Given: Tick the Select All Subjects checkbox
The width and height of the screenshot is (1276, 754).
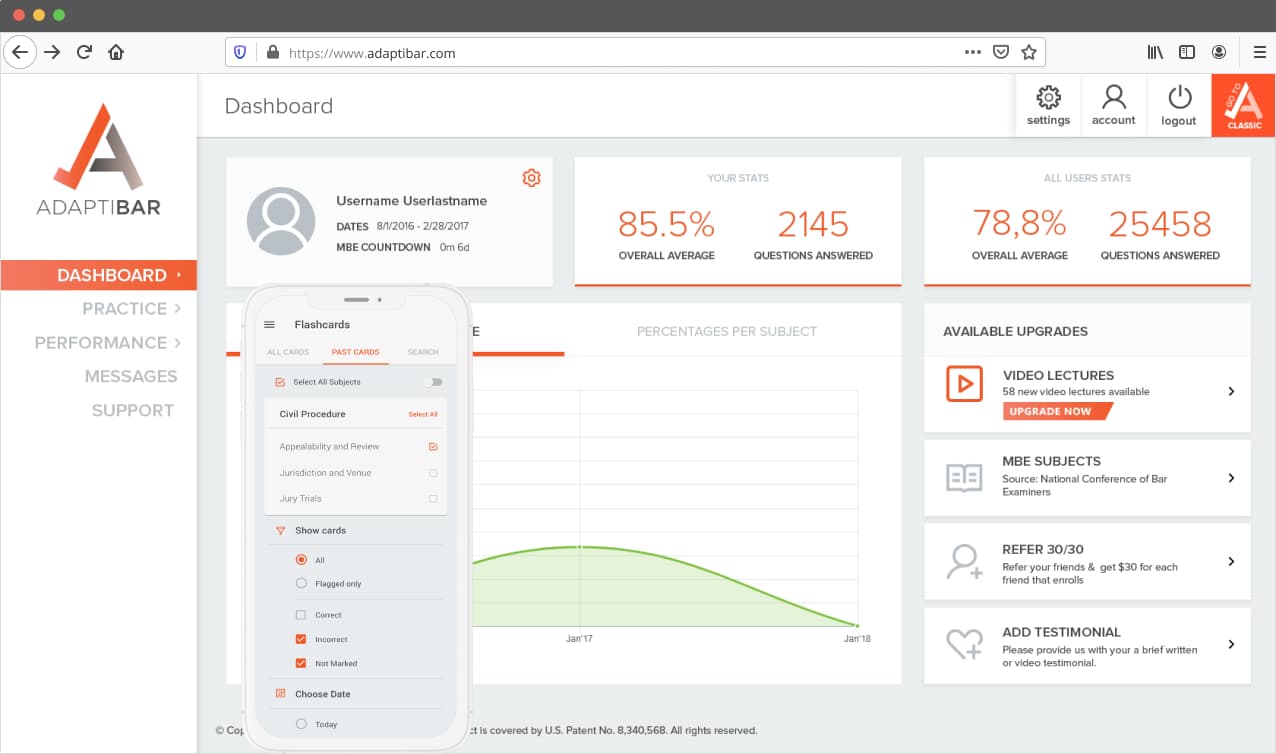Looking at the screenshot, I should coord(280,382).
